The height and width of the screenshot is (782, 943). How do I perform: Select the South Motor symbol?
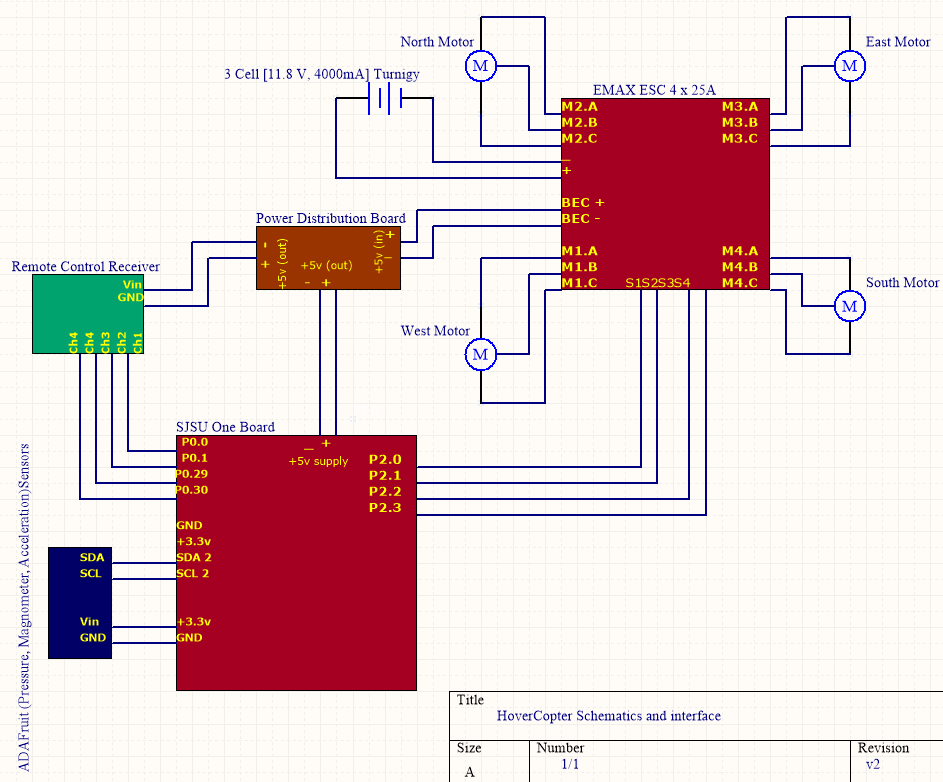pyautogui.click(x=850, y=306)
